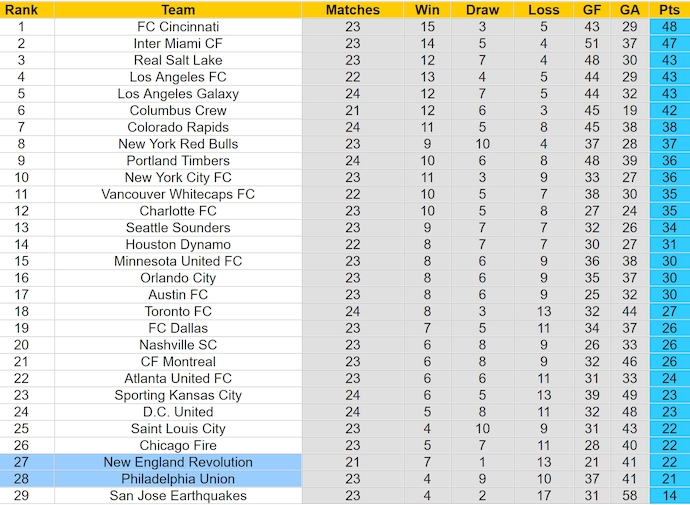Click the Team column header
This screenshot has width=690, height=505.
[178, 10]
